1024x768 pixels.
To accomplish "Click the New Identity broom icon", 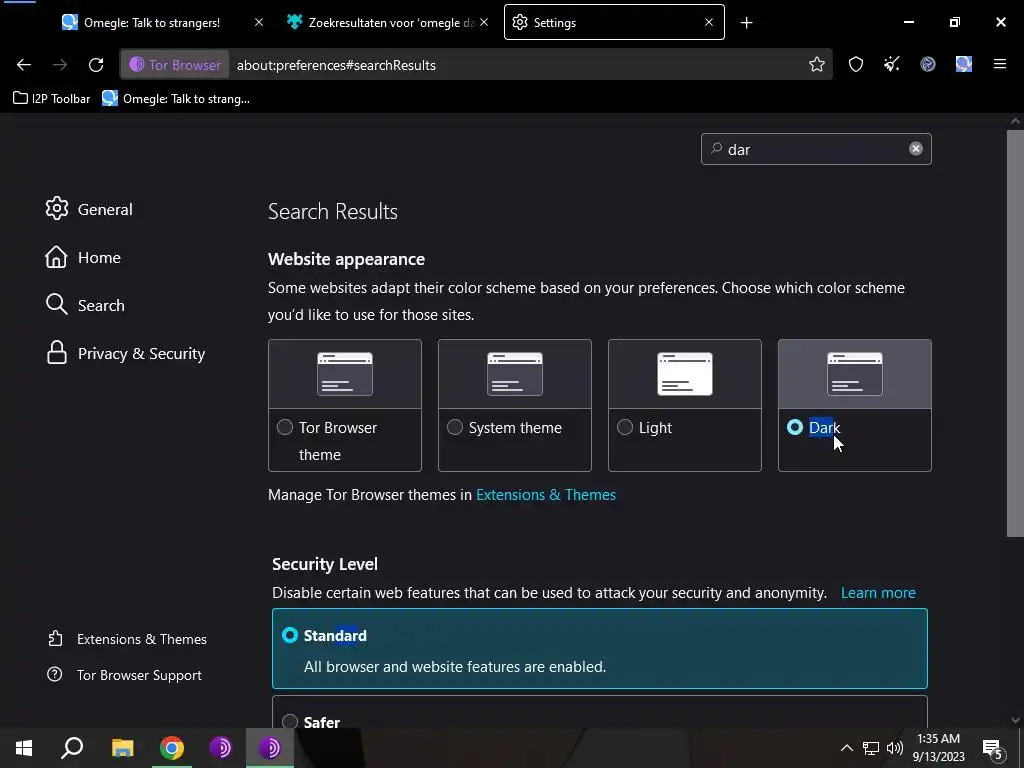I will click(891, 64).
